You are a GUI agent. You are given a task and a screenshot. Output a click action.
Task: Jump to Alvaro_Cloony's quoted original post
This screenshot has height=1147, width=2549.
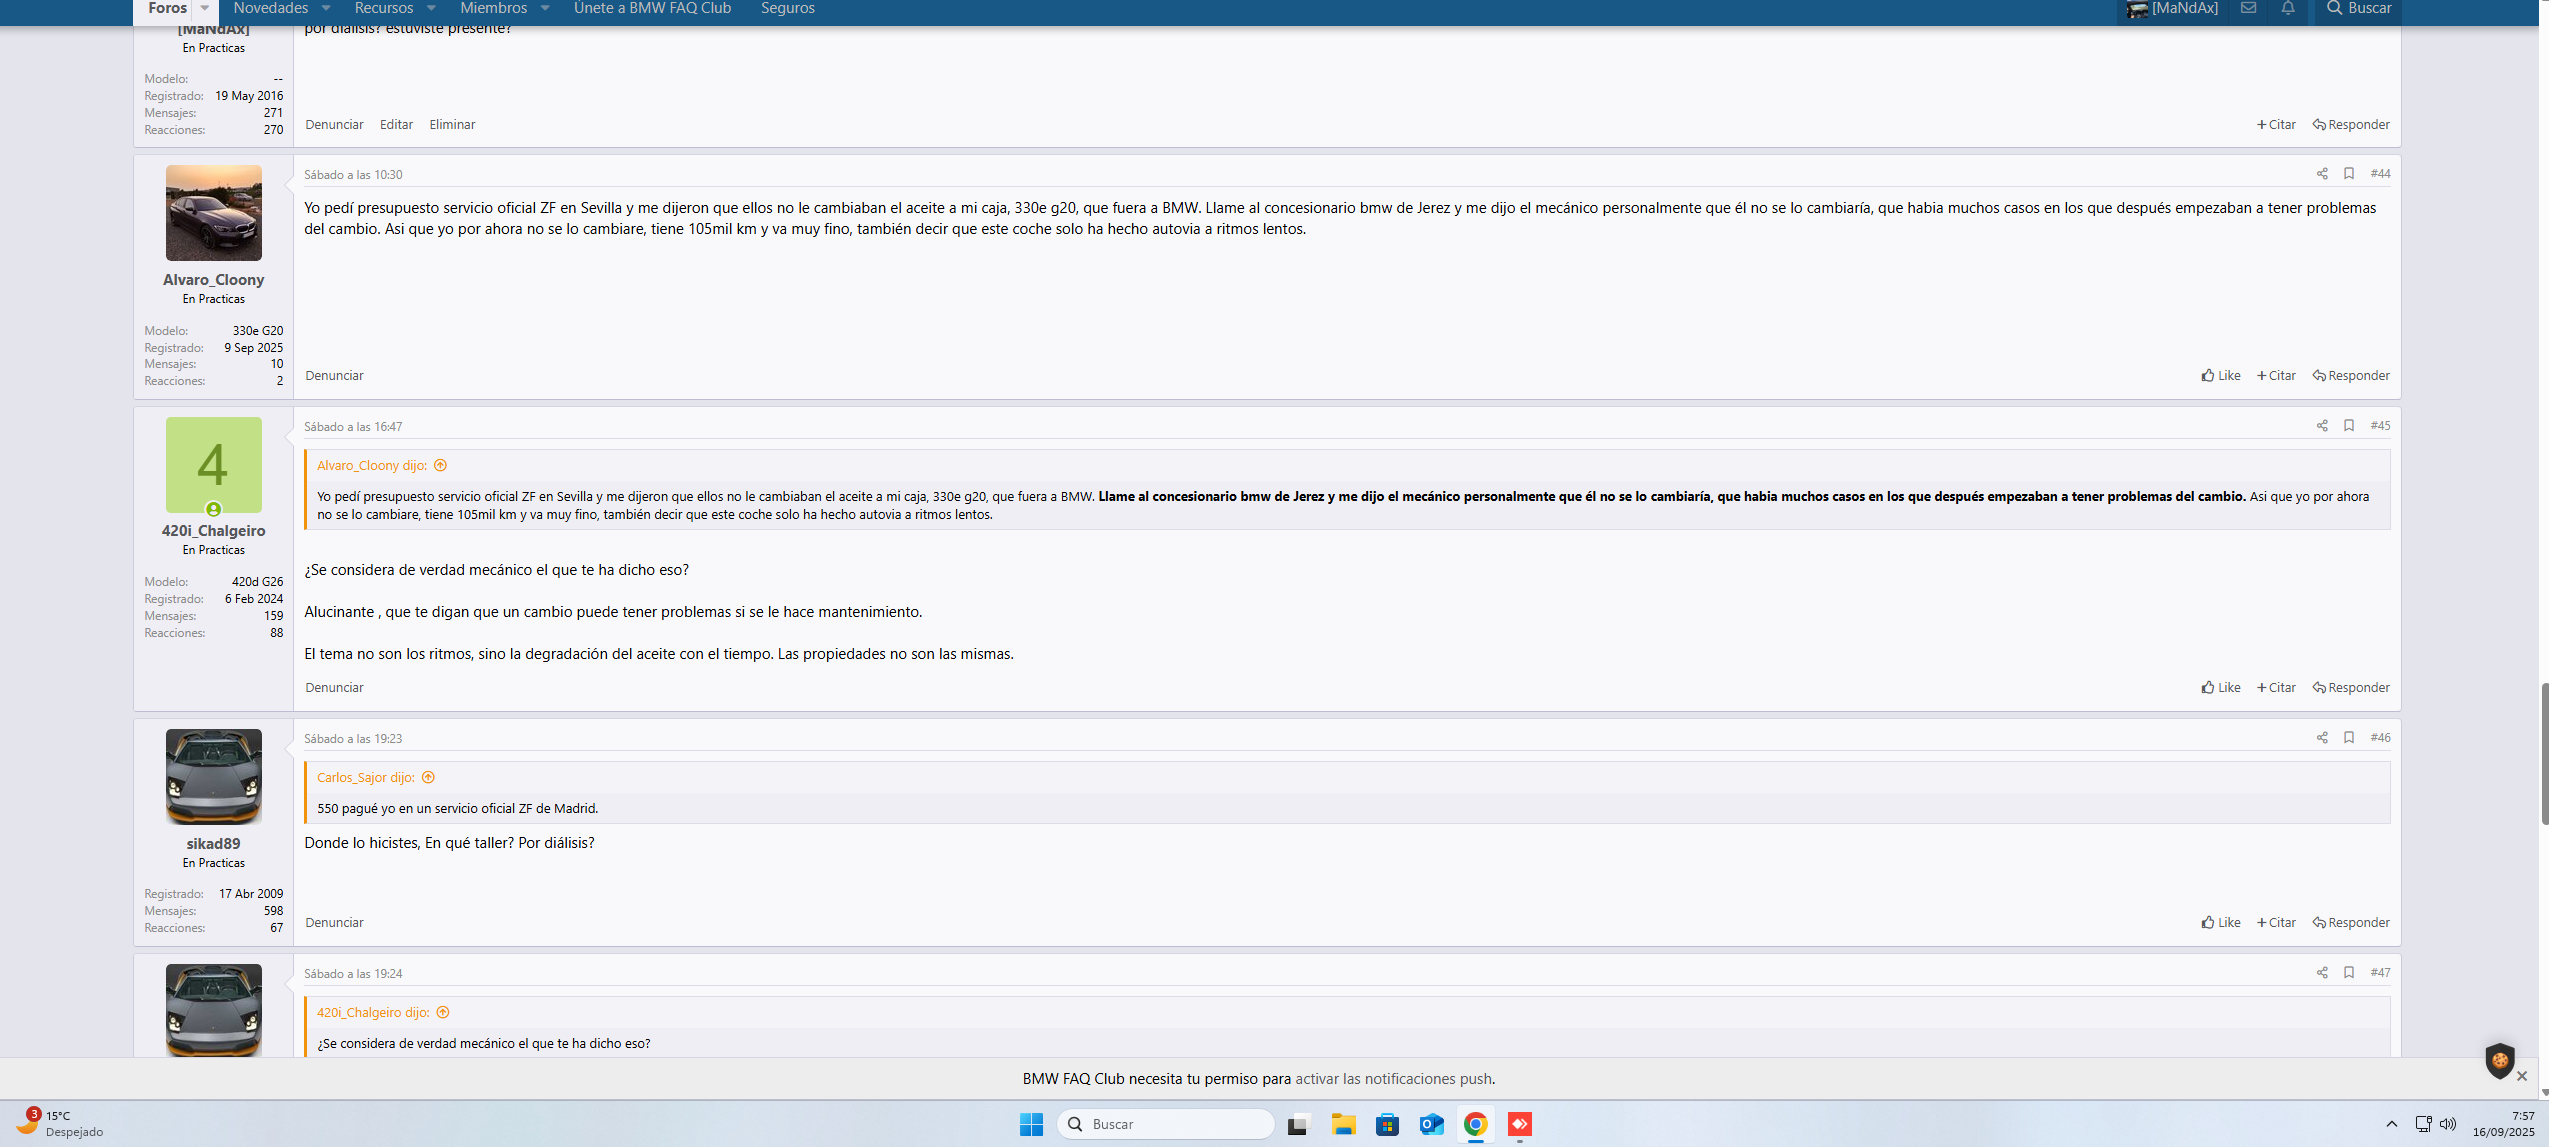(x=440, y=466)
